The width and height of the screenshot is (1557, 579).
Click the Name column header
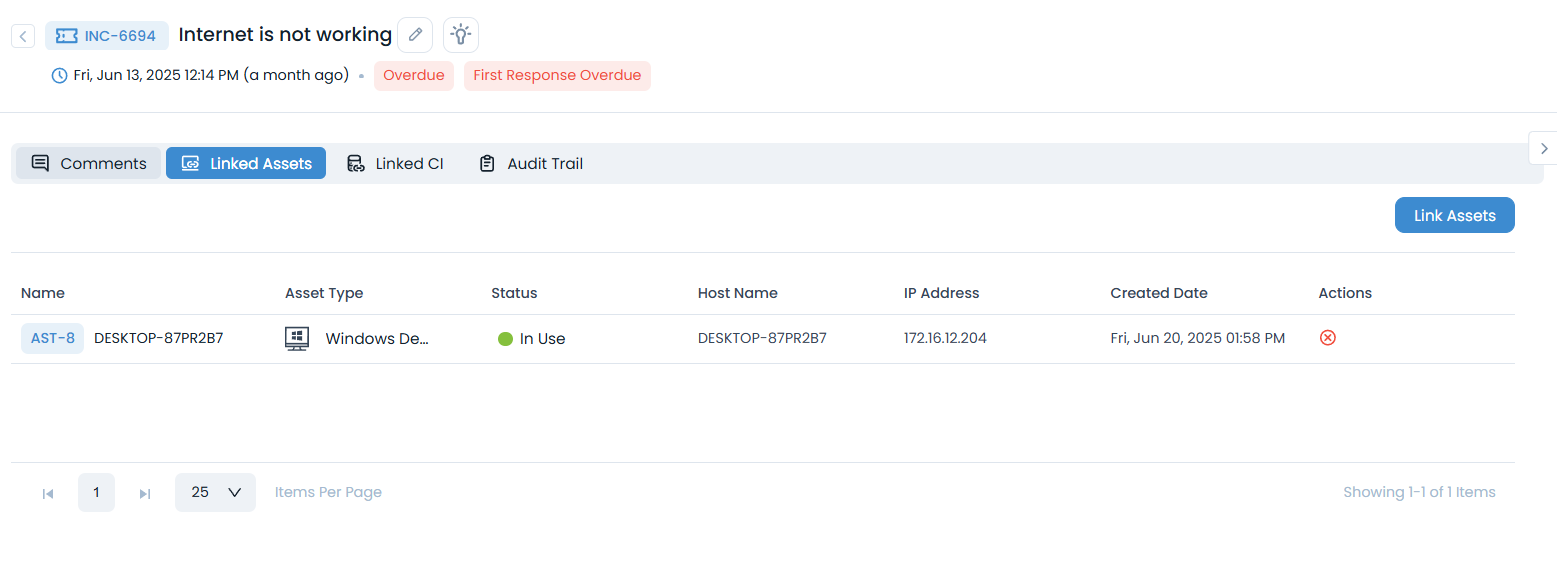pos(43,293)
